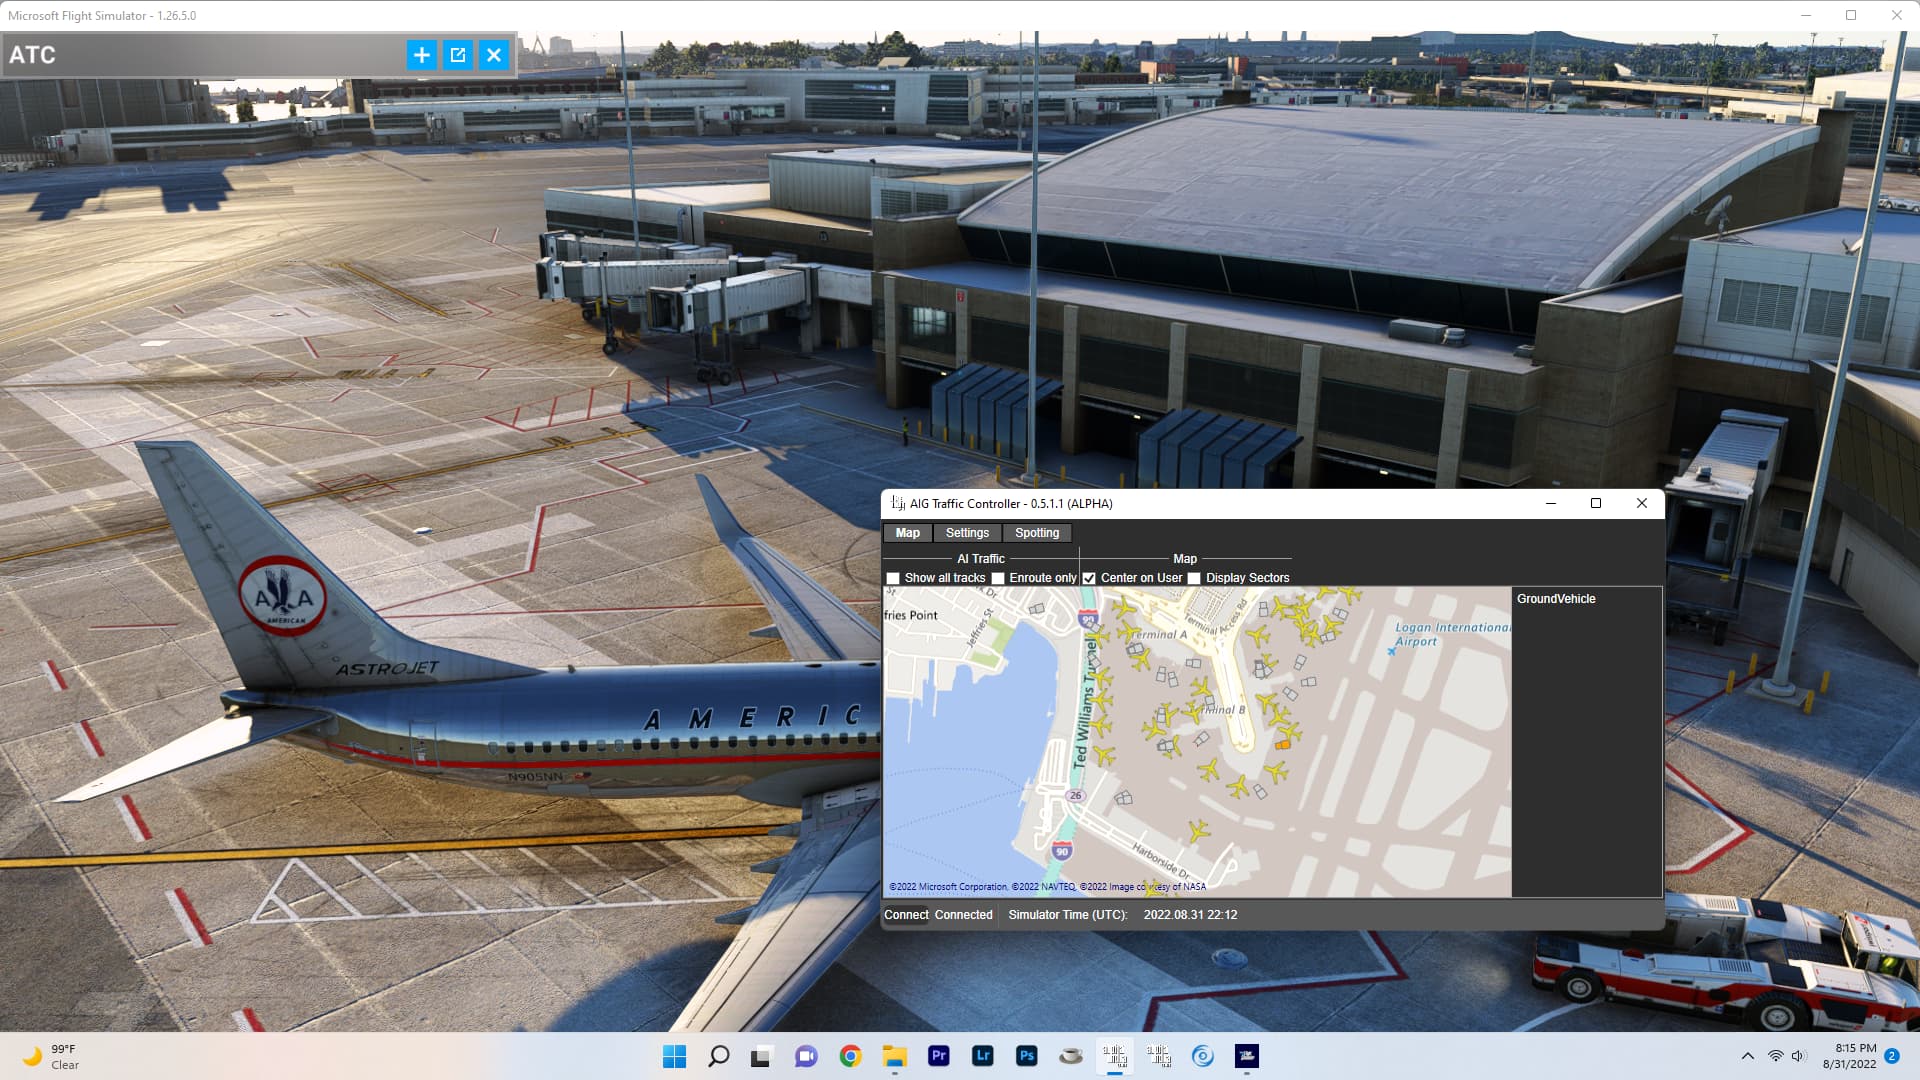
Task: Minimize the AIG Traffic Controller window
Action: (1551, 503)
